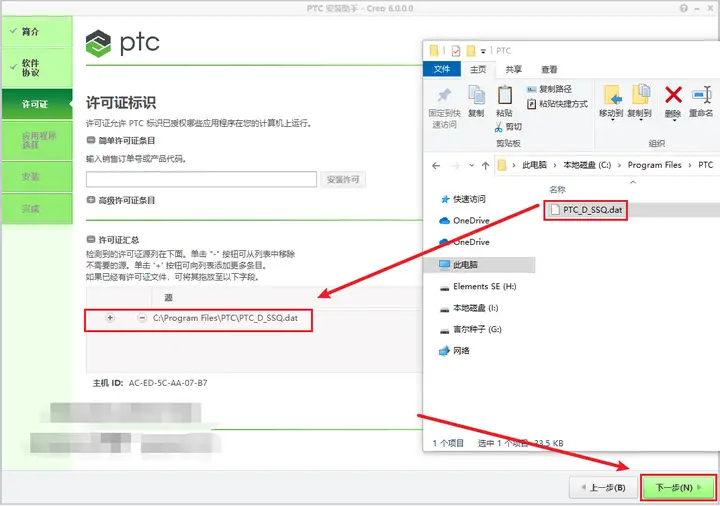The width and height of the screenshot is (720, 506).
Task: Open Local Disk (I:) drive
Action: (x=469, y=308)
